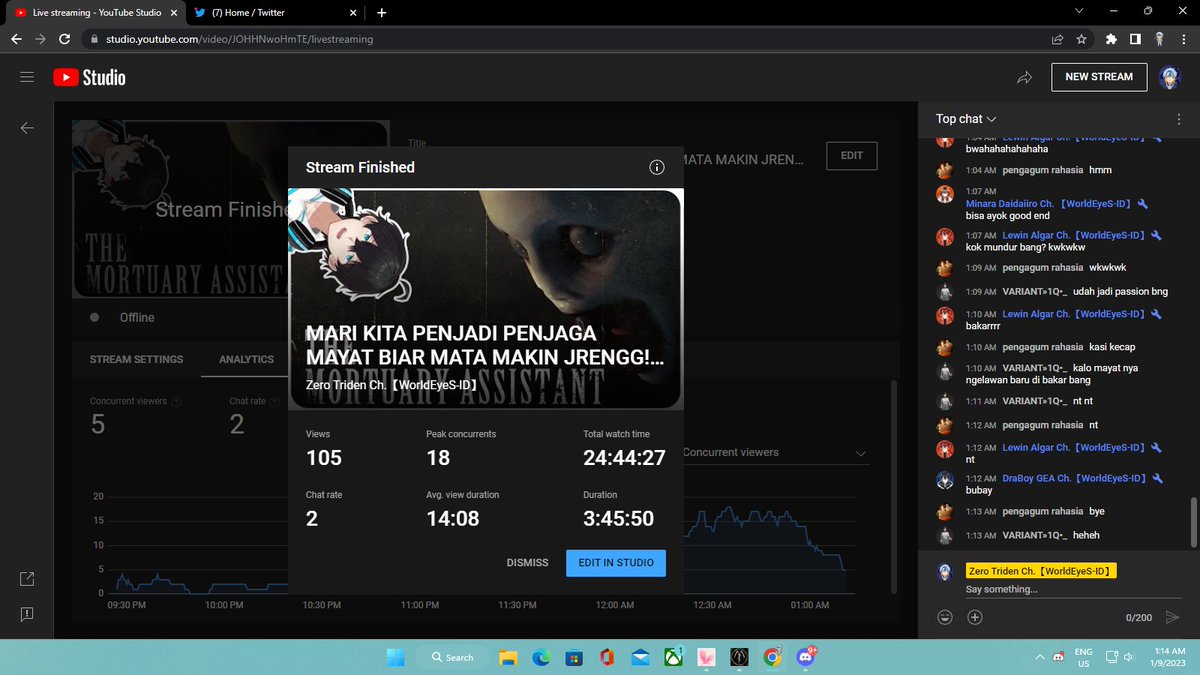Click the DISMISS button
1200x675 pixels.
(527, 563)
